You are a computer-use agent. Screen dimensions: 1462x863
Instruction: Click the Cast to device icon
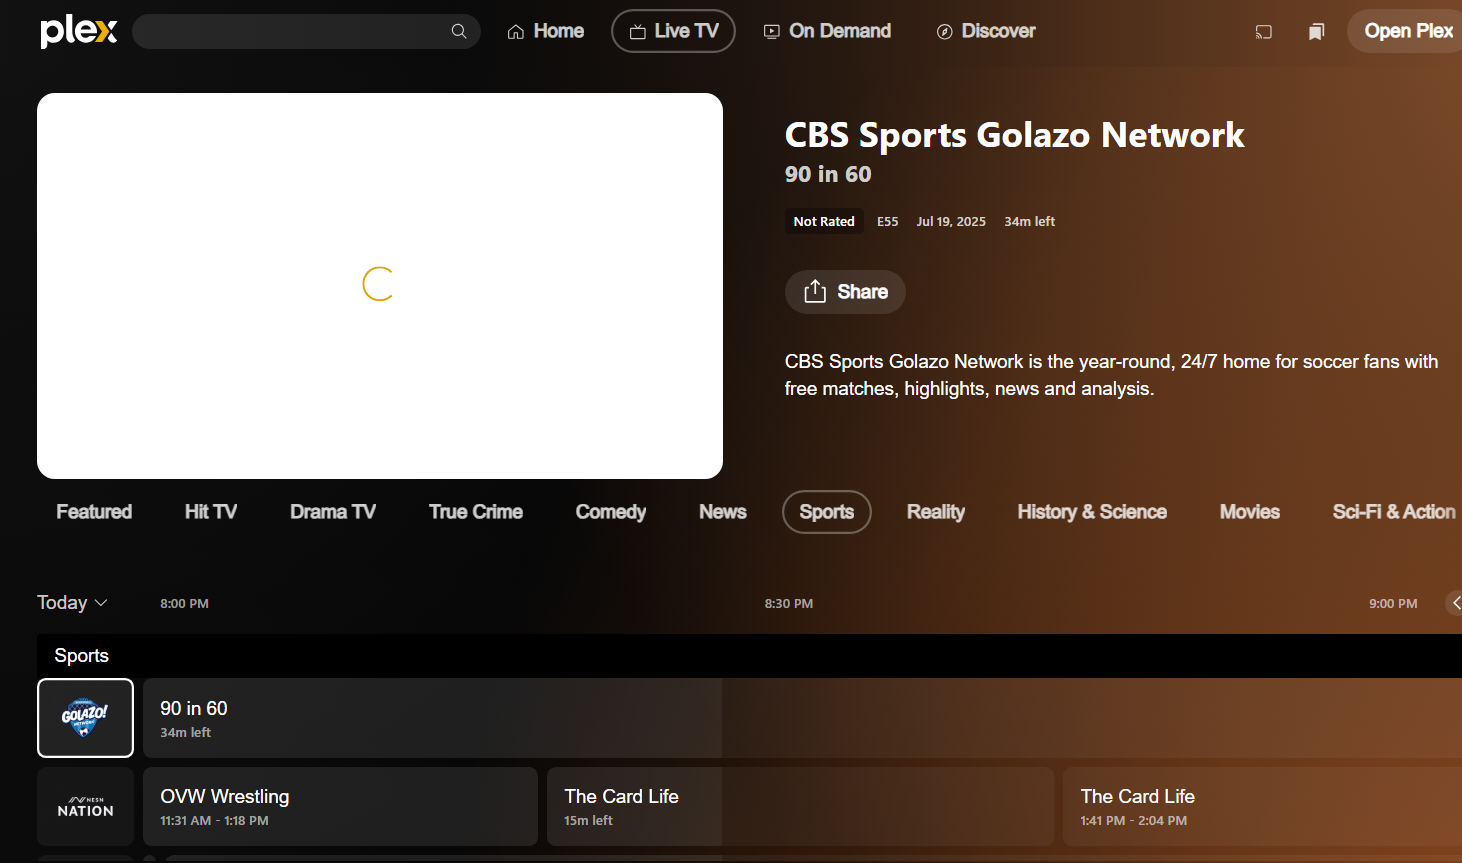pos(1263,31)
